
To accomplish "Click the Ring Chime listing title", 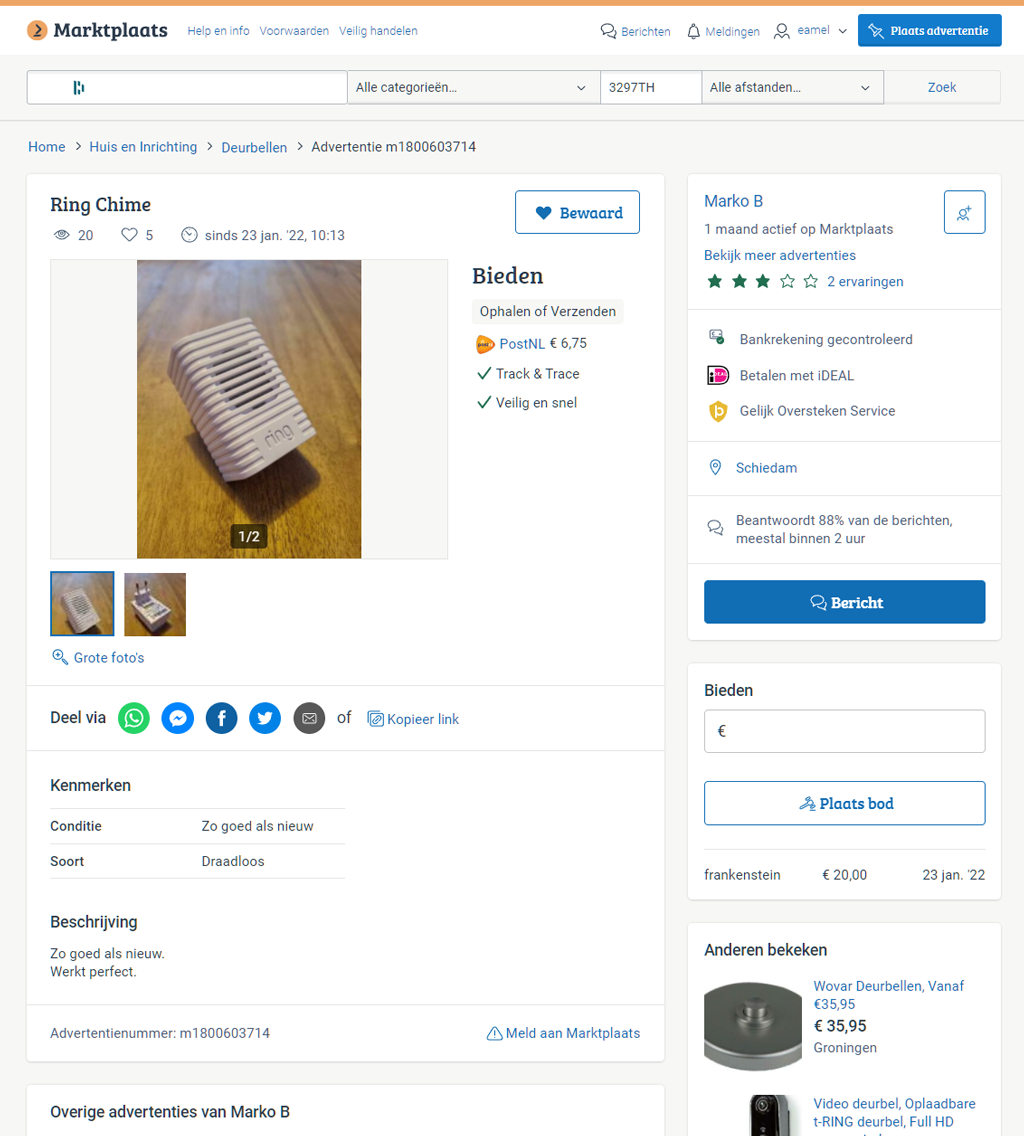I will point(101,205).
